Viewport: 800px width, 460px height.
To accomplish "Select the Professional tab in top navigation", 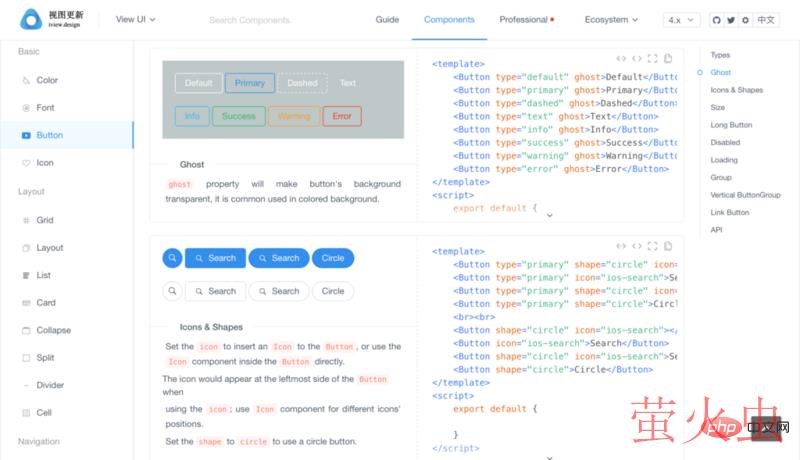I will coord(526,19).
